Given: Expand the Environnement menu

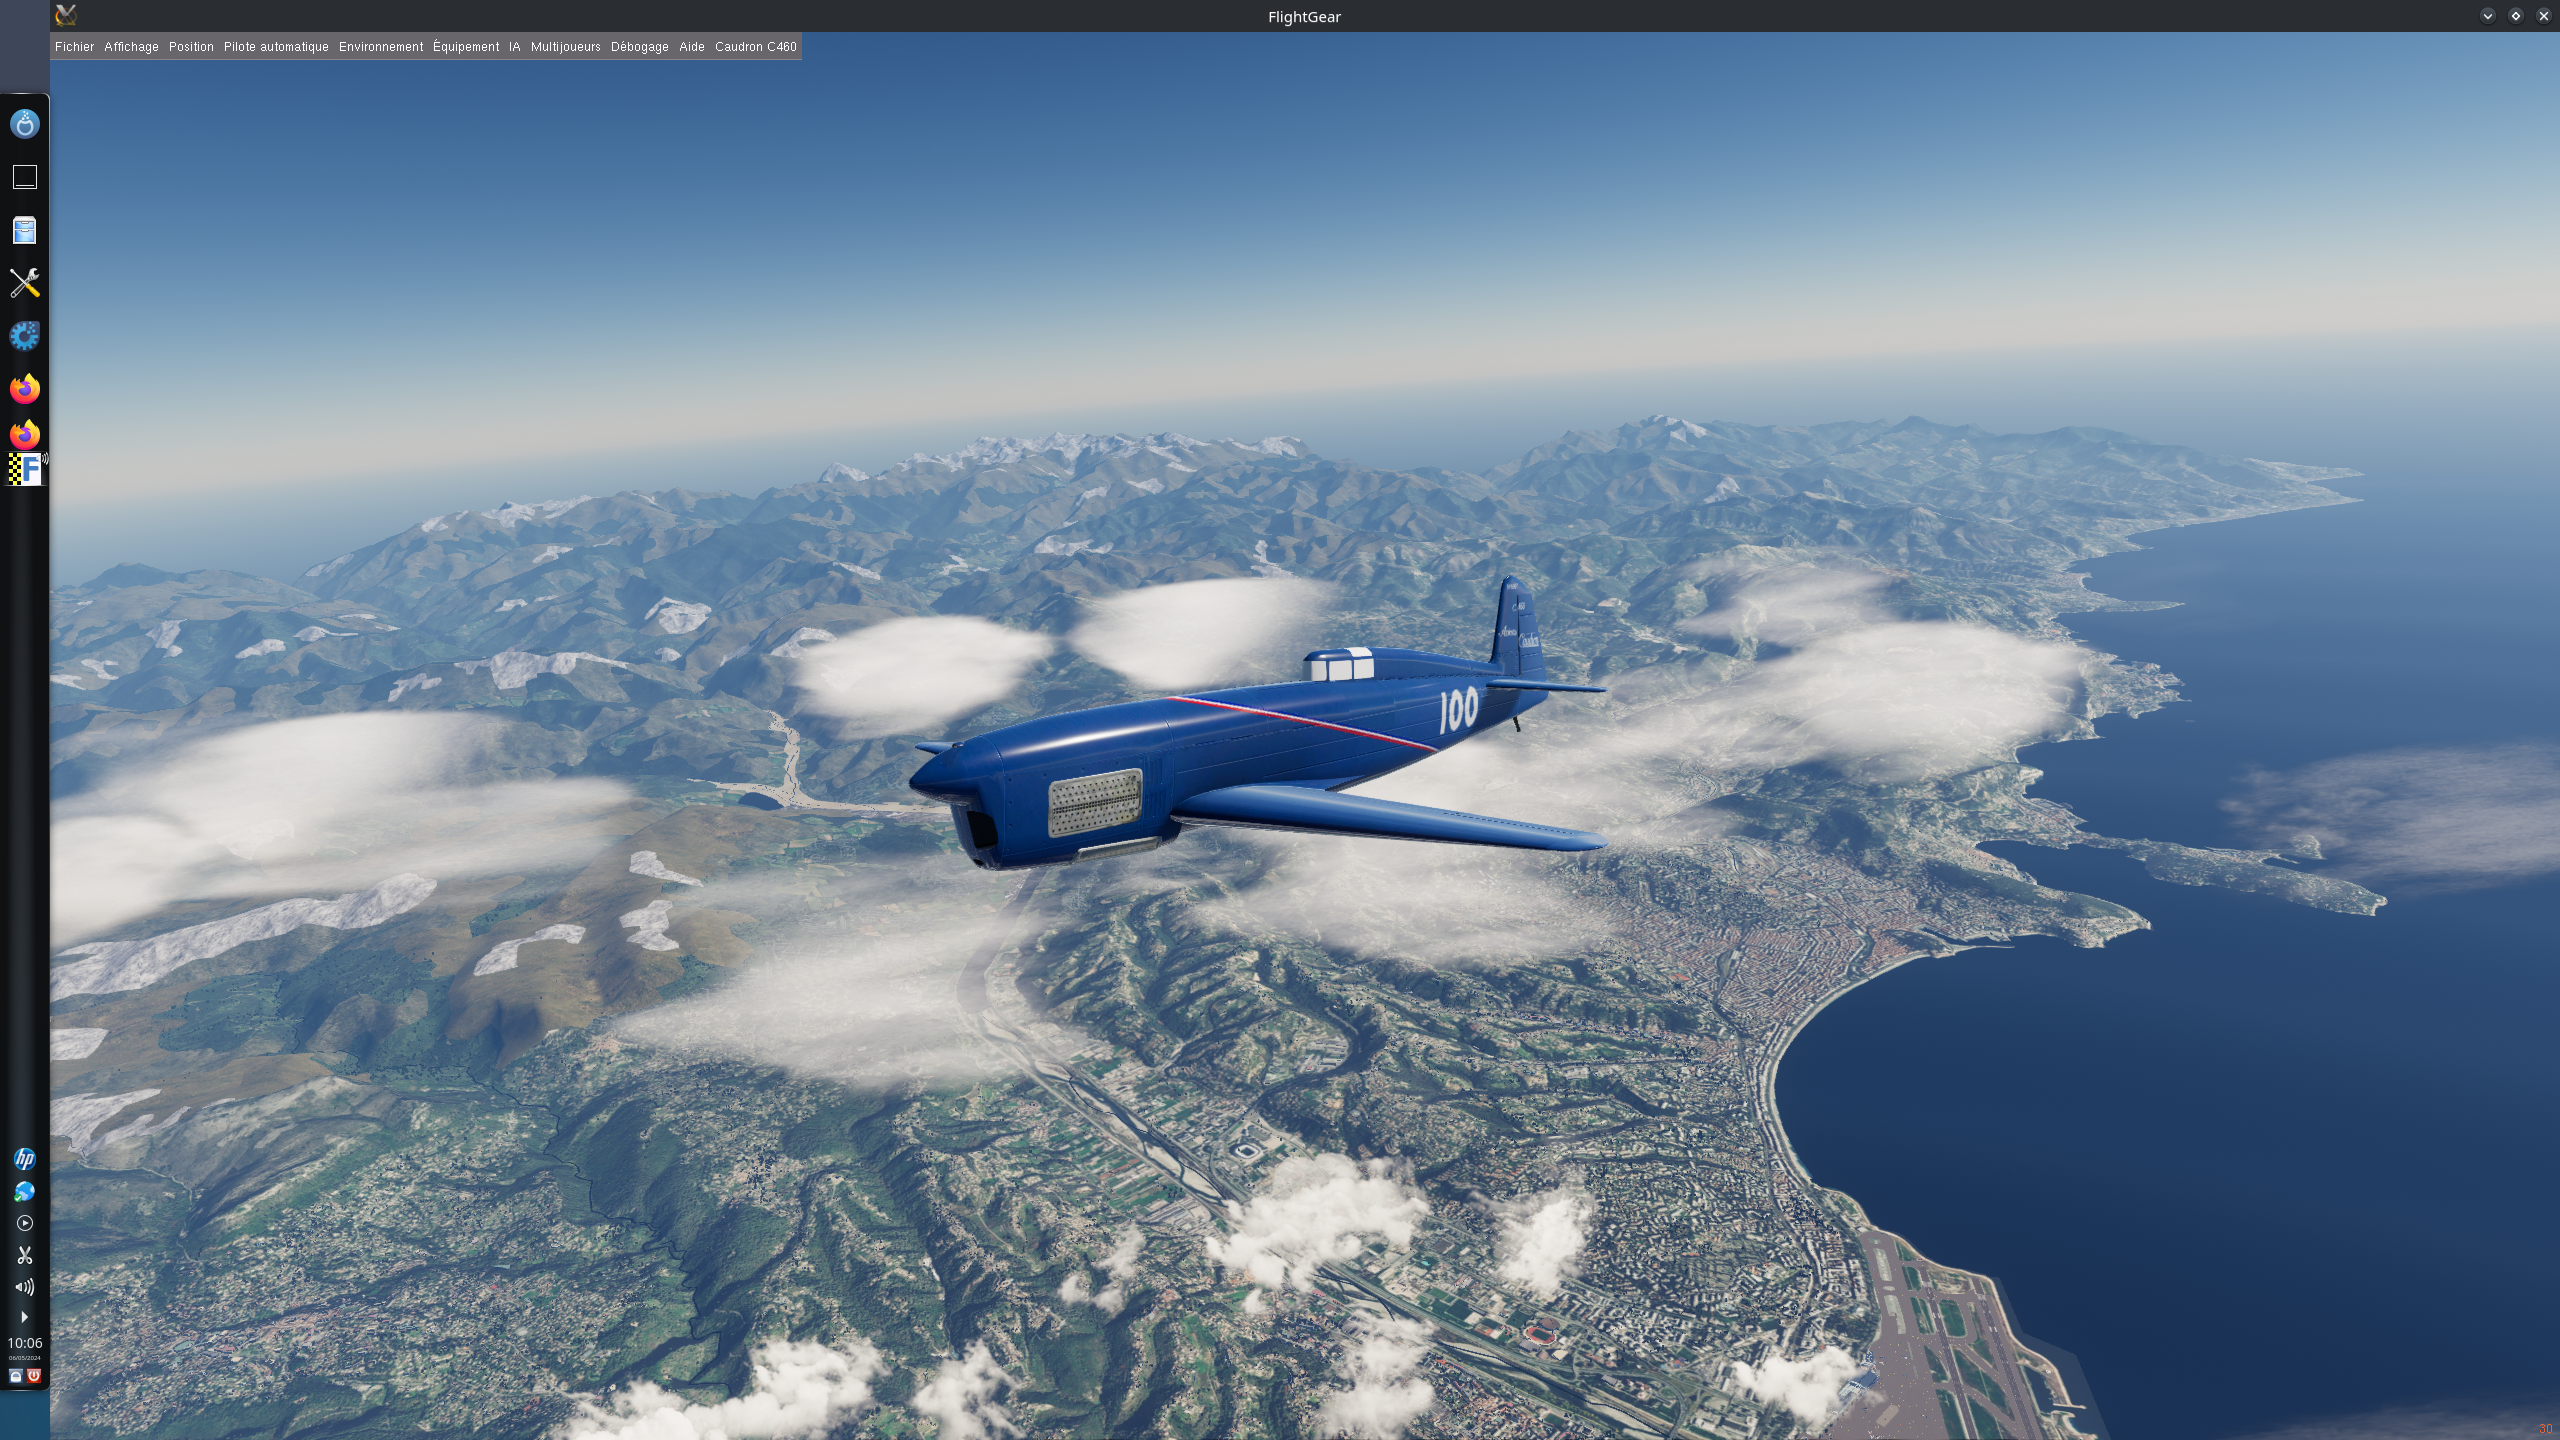Looking at the screenshot, I should [381, 47].
